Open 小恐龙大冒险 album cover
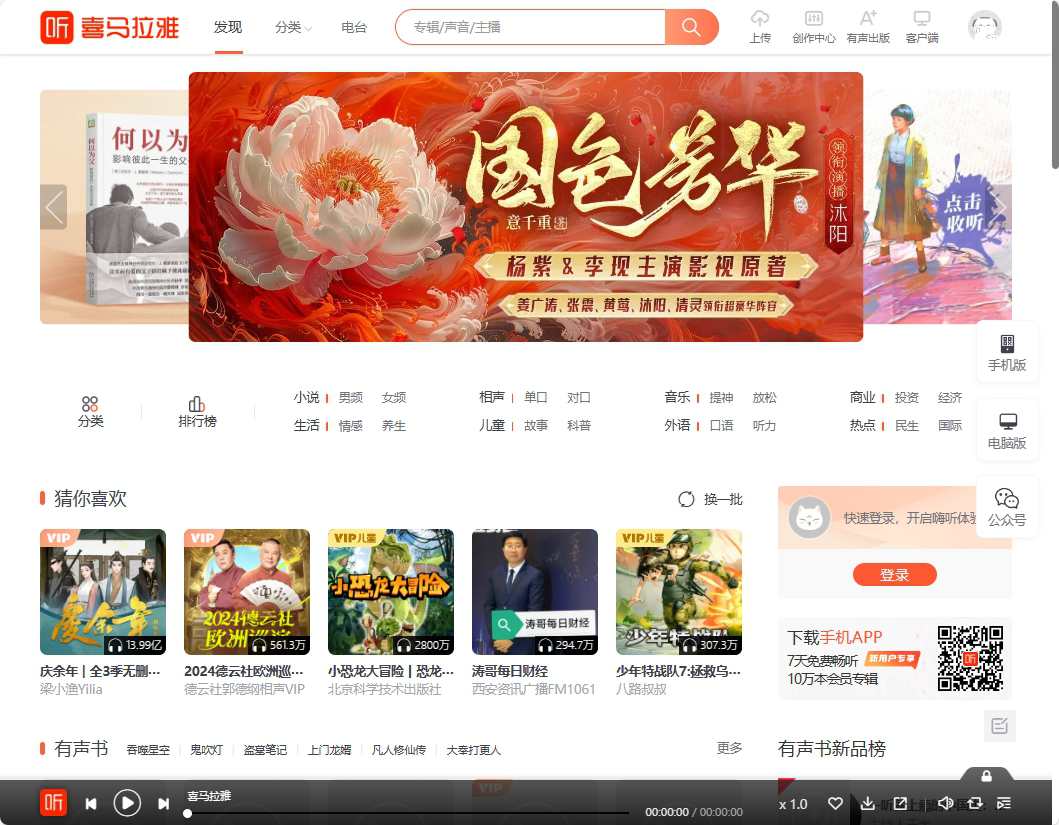1059x825 pixels. pyautogui.click(x=390, y=592)
